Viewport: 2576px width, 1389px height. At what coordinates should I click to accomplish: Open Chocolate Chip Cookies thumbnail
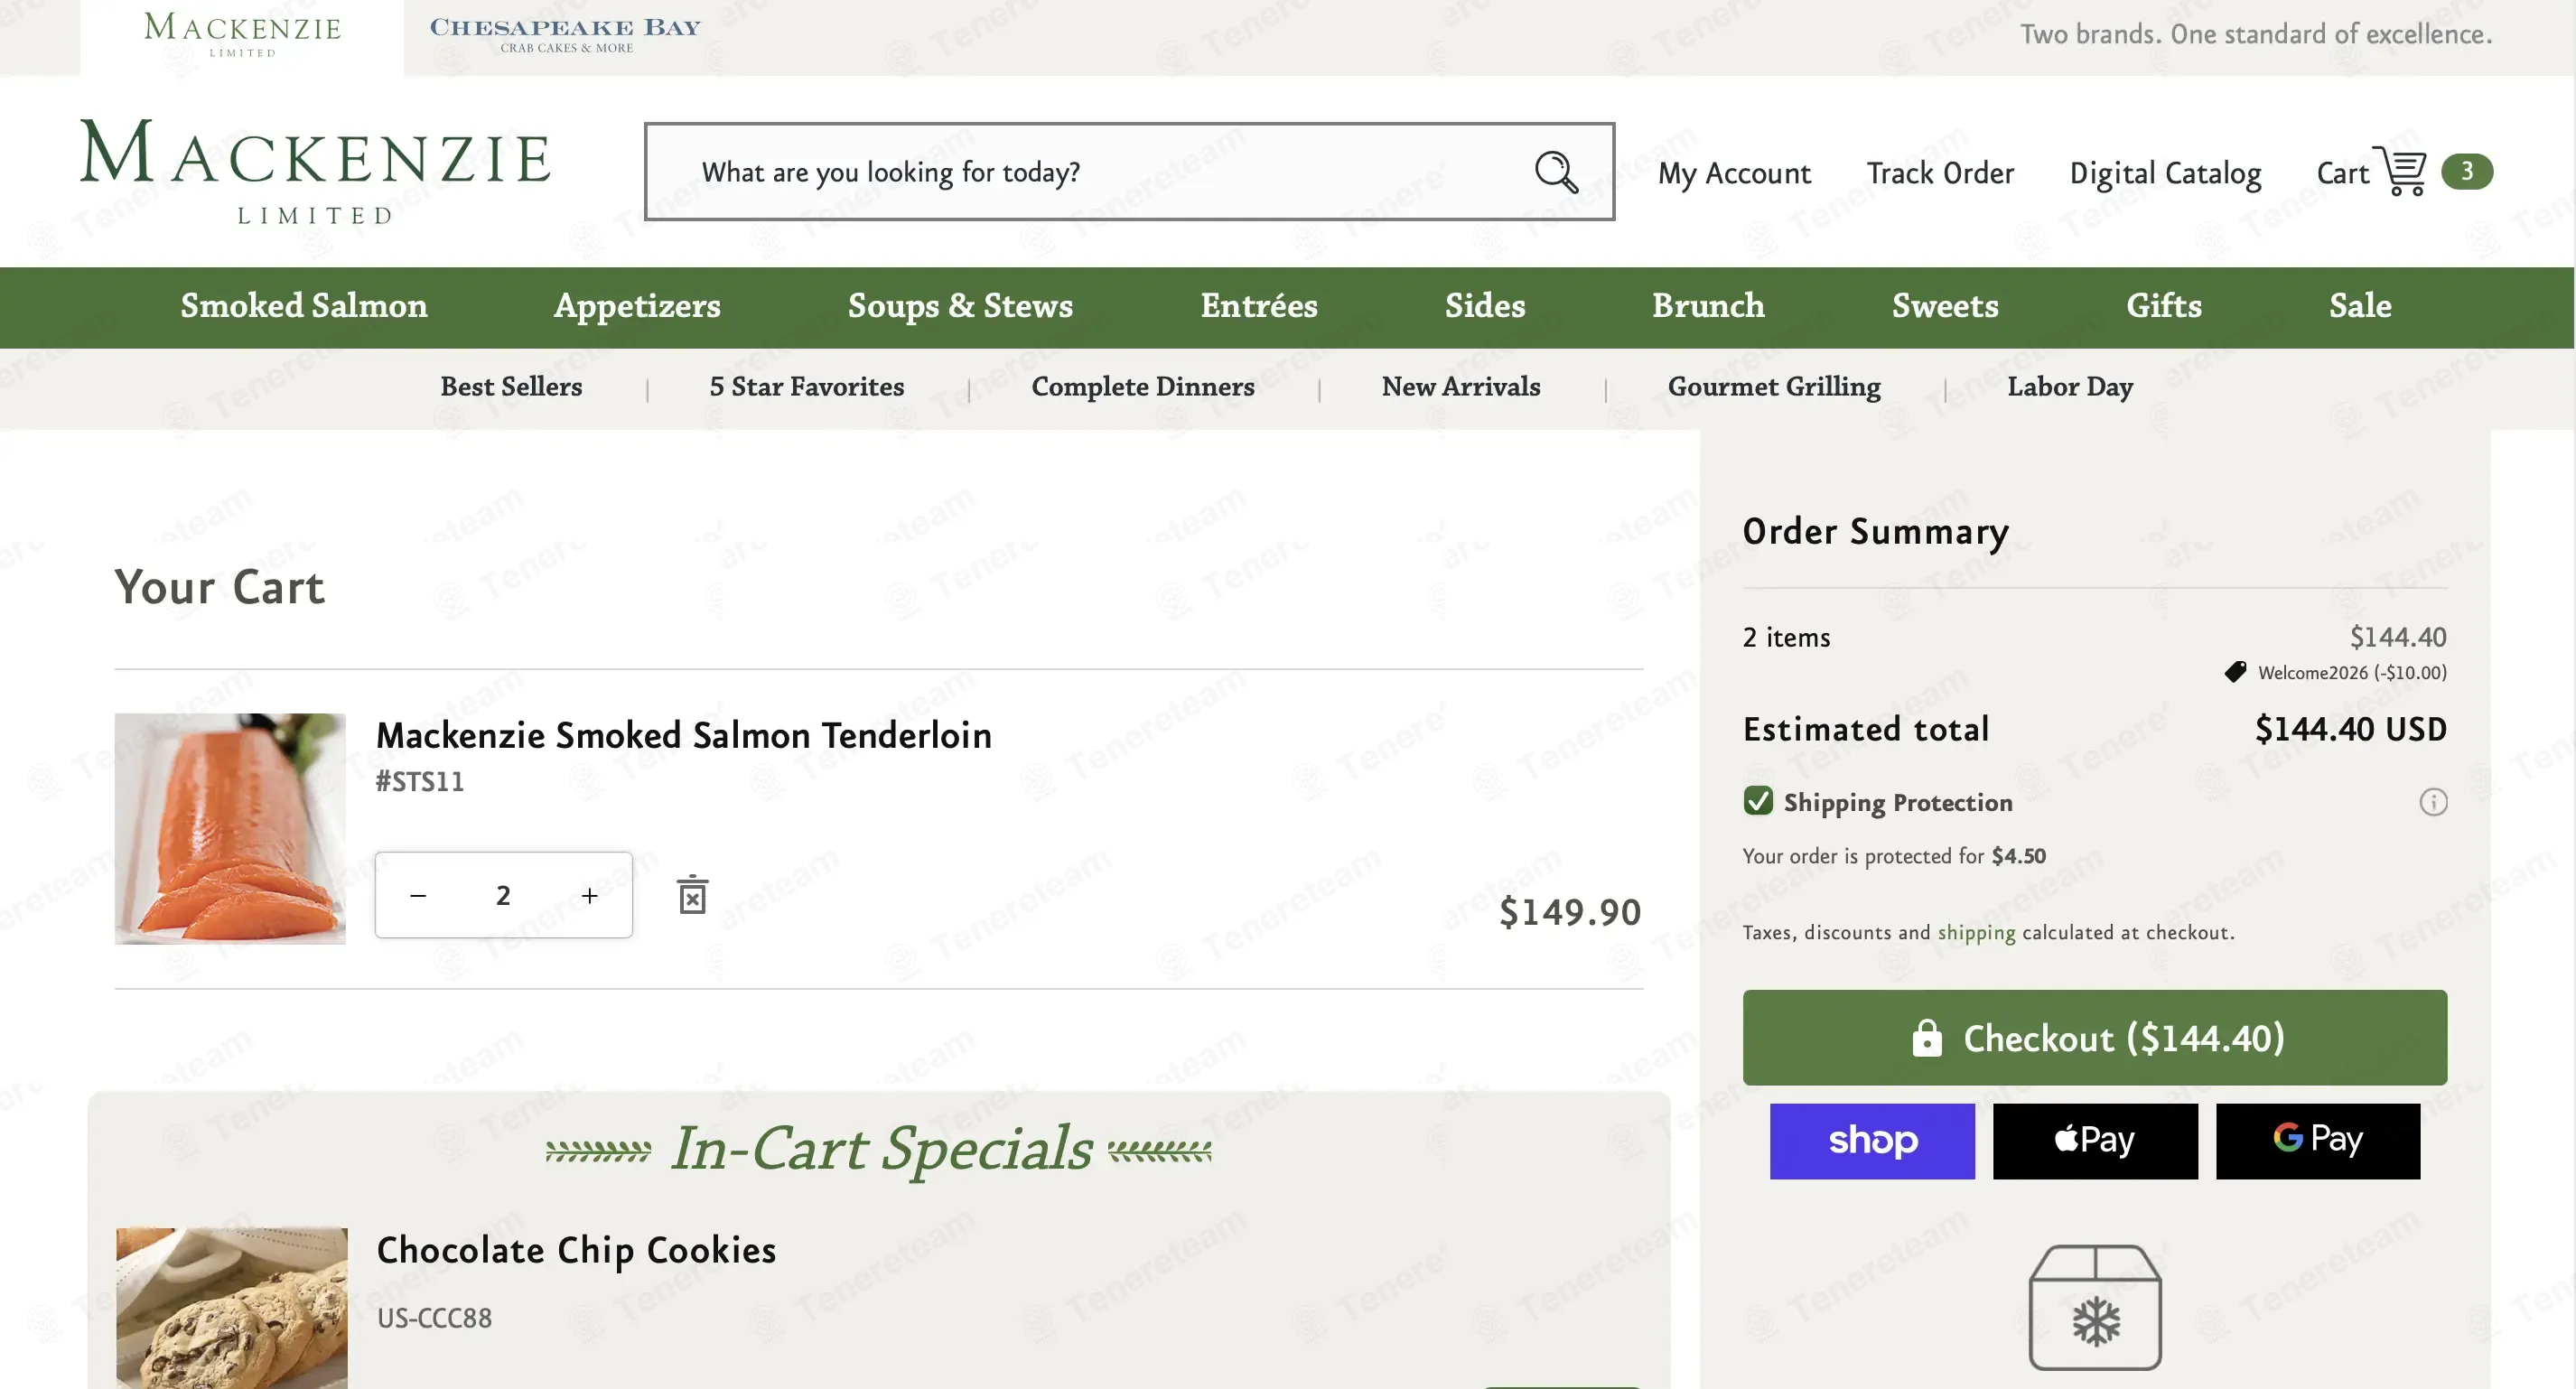(x=232, y=1308)
